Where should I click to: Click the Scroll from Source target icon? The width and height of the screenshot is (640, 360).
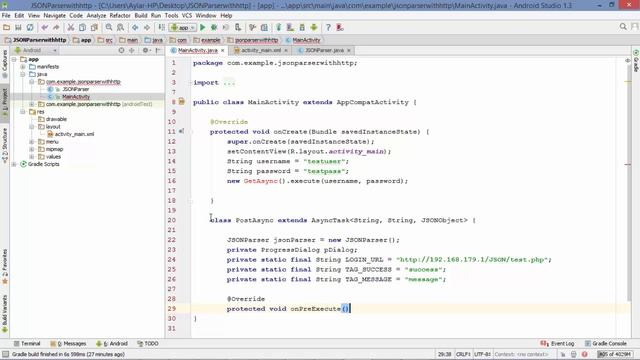[121, 50]
